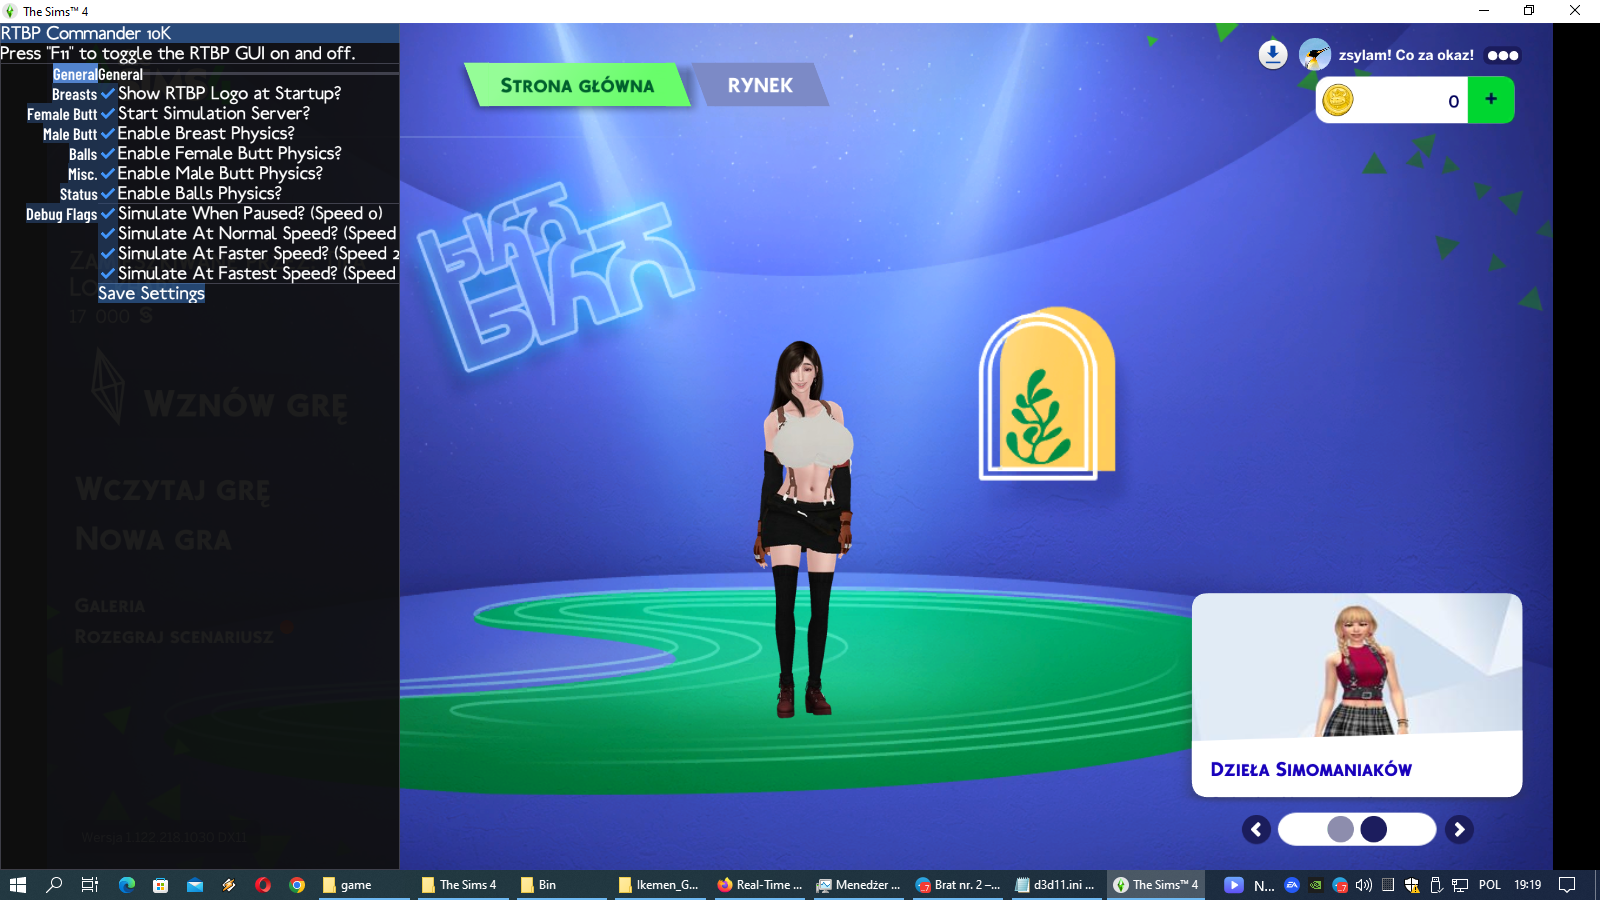This screenshot has width=1600, height=900.
Task: Click Wczytaj Grę menu option
Action: coord(173,490)
